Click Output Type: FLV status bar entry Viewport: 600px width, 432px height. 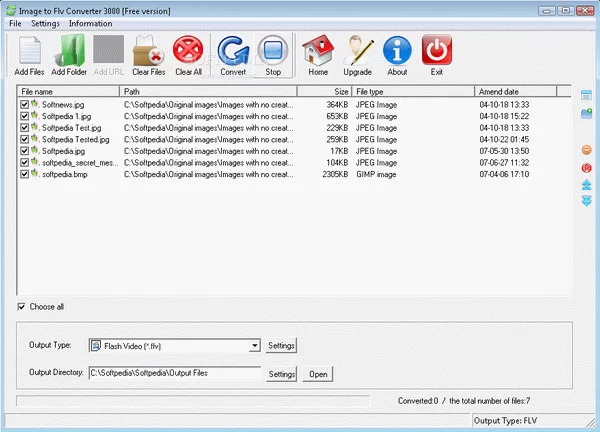tap(505, 421)
